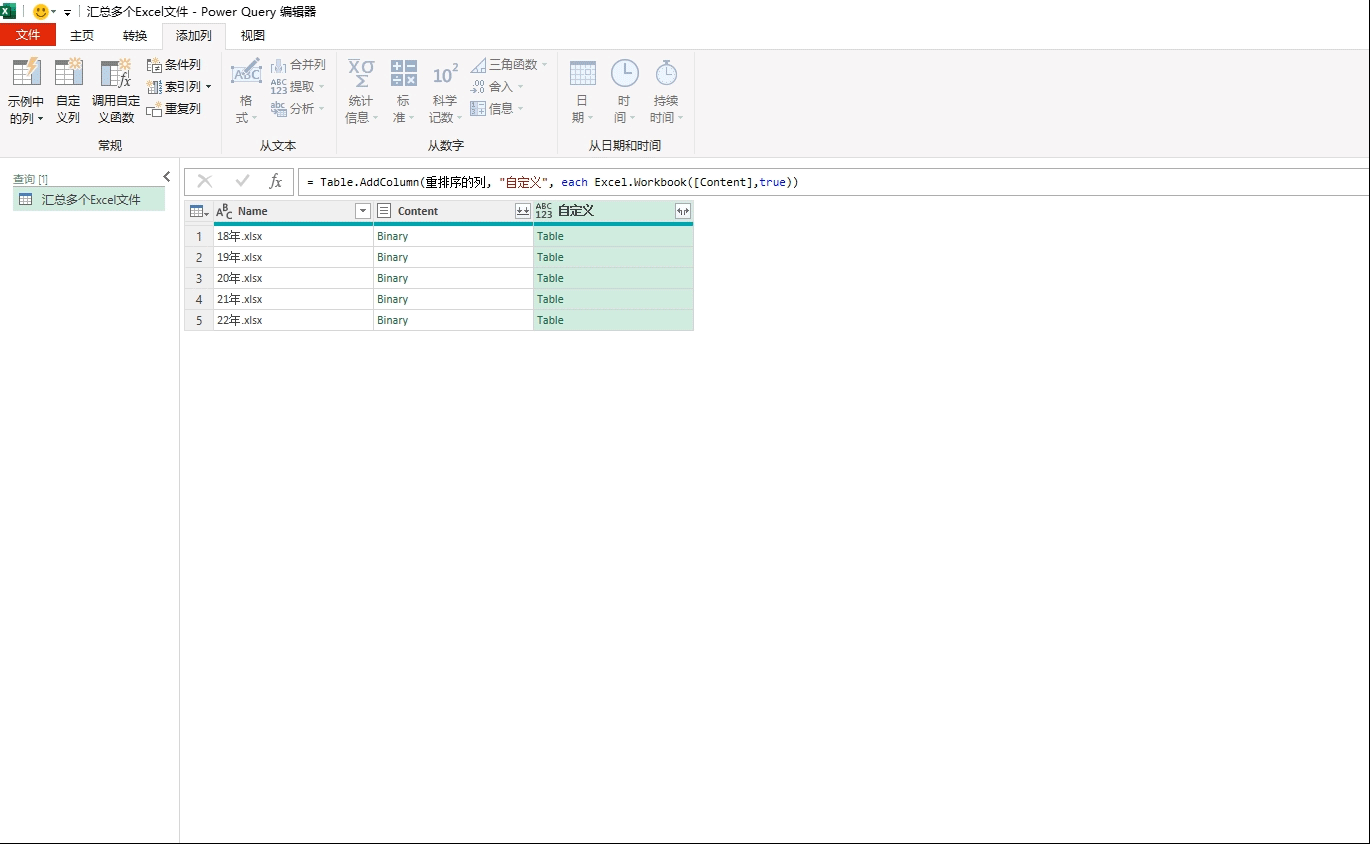The height and width of the screenshot is (844, 1370).
Task: Click the smiley feedback icon
Action: (41, 11)
